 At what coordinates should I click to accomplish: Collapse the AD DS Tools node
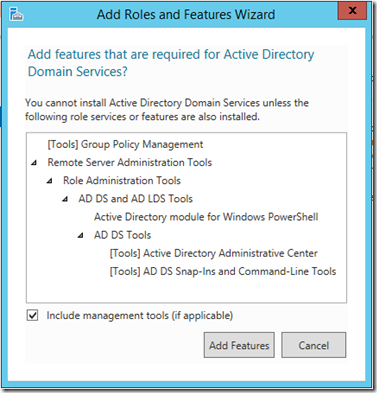(81, 235)
